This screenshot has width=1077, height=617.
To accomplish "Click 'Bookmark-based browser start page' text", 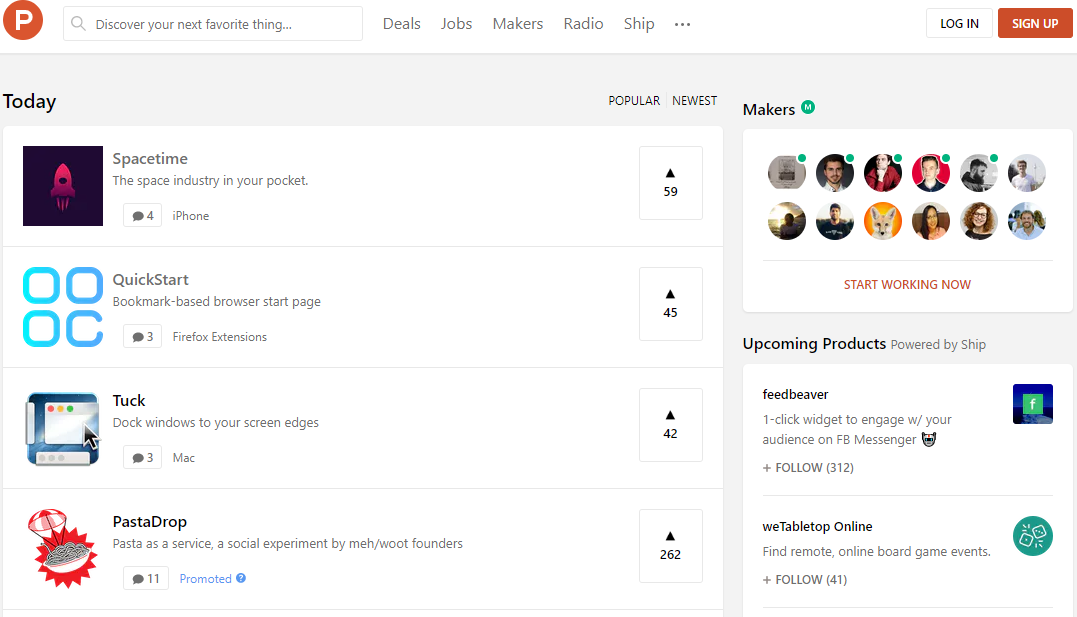I will click(216, 302).
